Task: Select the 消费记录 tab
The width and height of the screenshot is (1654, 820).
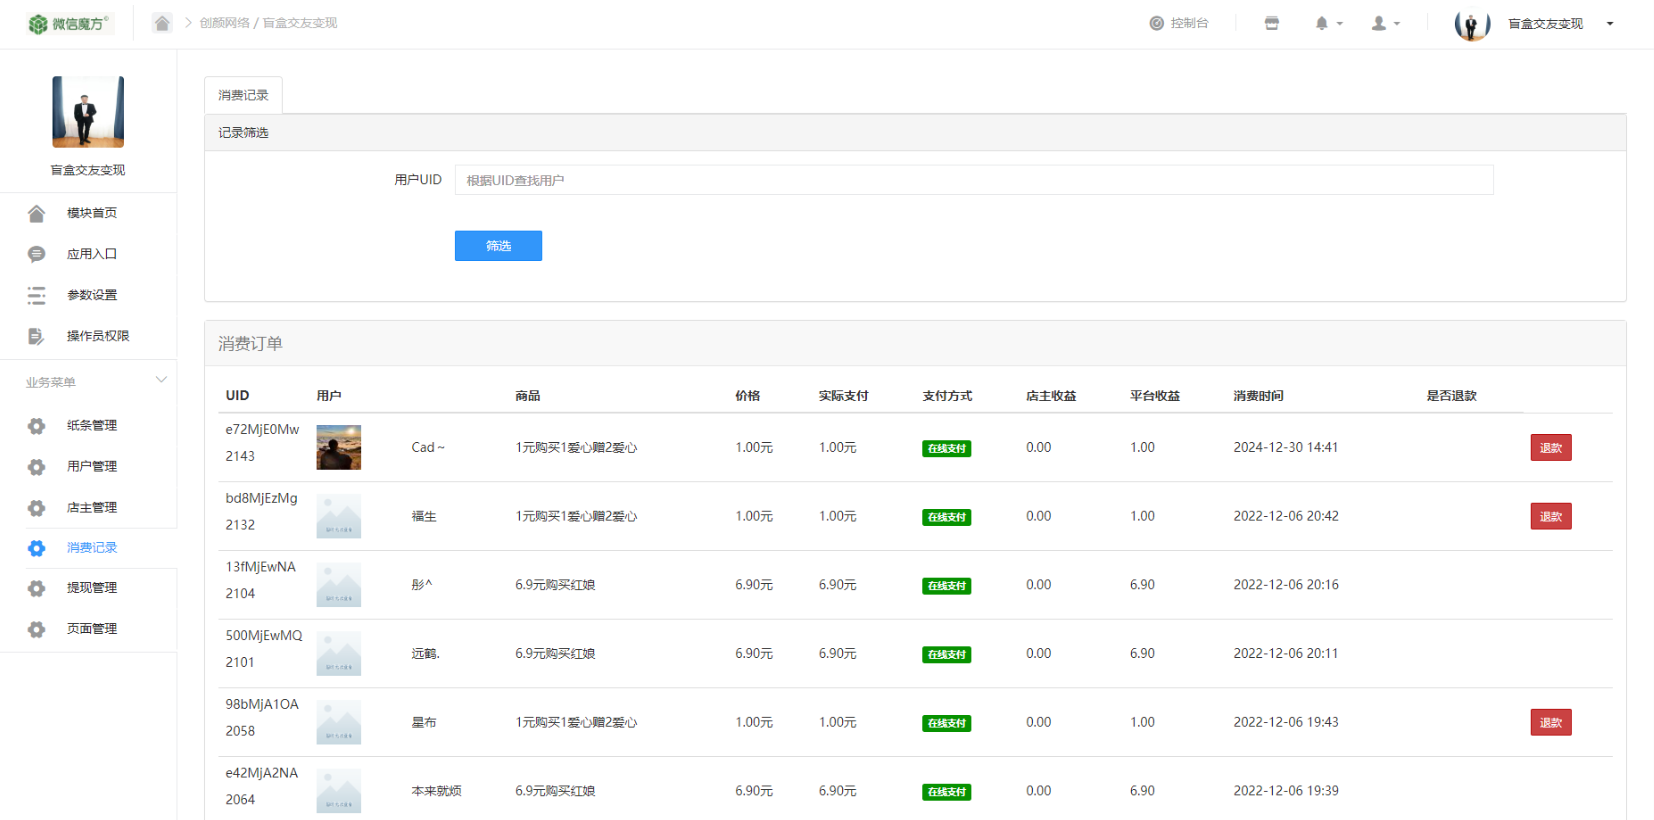Action: pyautogui.click(x=243, y=95)
